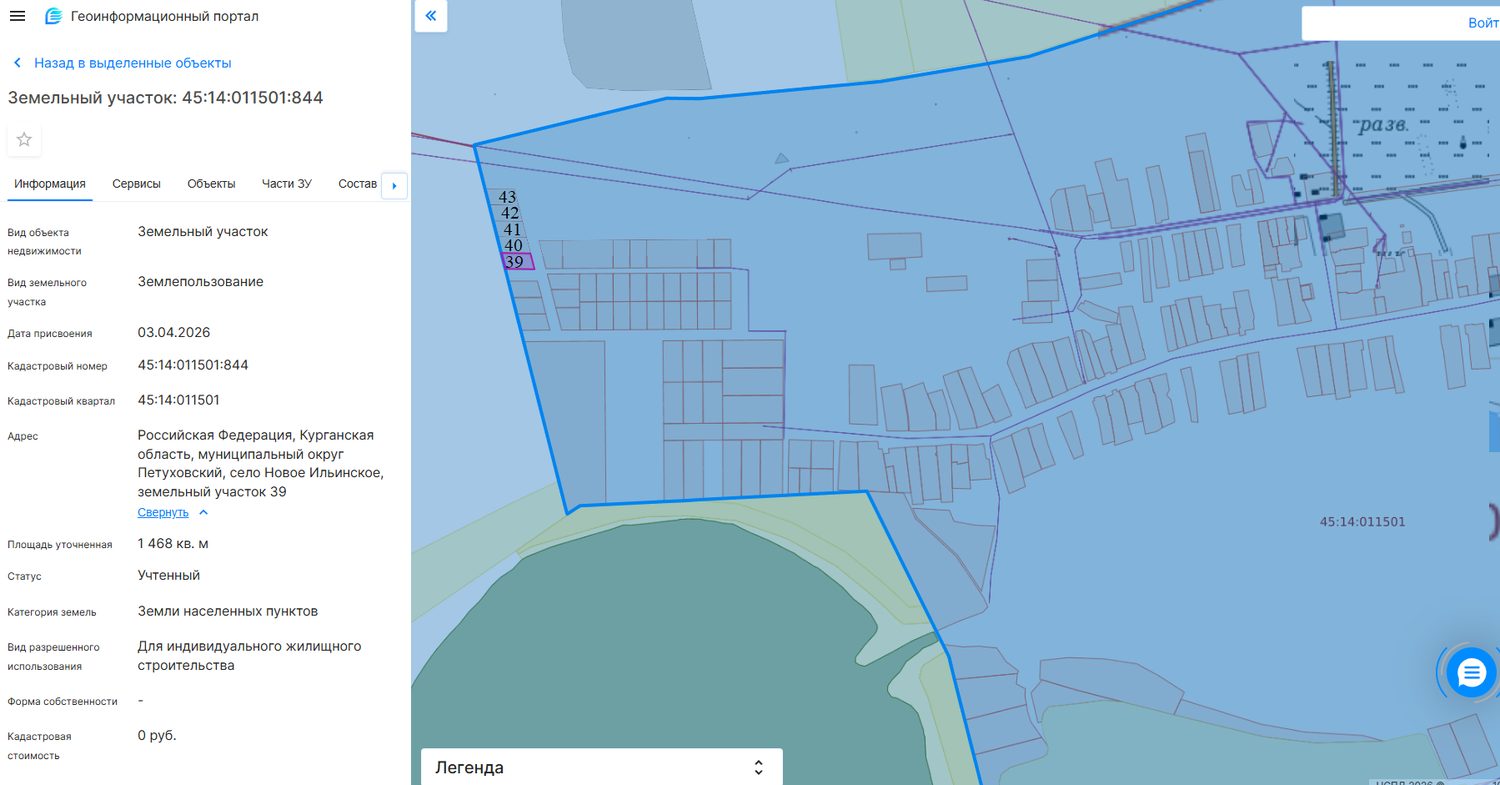The width and height of the screenshot is (1500, 785).
Task: Click cadastral quarter label 45:14:011501 on map
Action: [x=1363, y=522]
